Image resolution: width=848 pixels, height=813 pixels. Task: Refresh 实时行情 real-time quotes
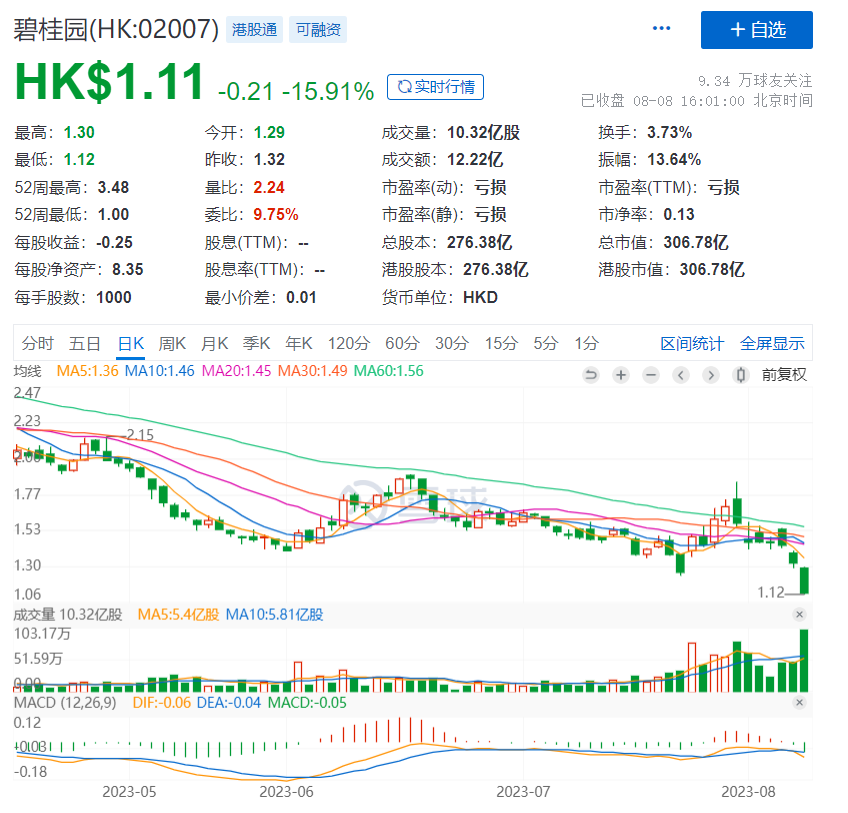(x=435, y=87)
